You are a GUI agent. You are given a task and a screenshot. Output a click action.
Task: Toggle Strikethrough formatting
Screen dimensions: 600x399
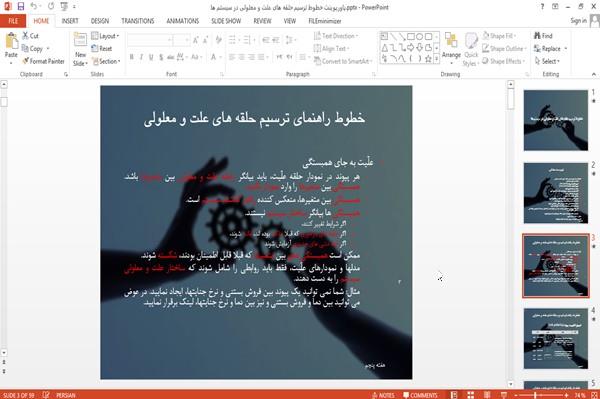[171, 57]
